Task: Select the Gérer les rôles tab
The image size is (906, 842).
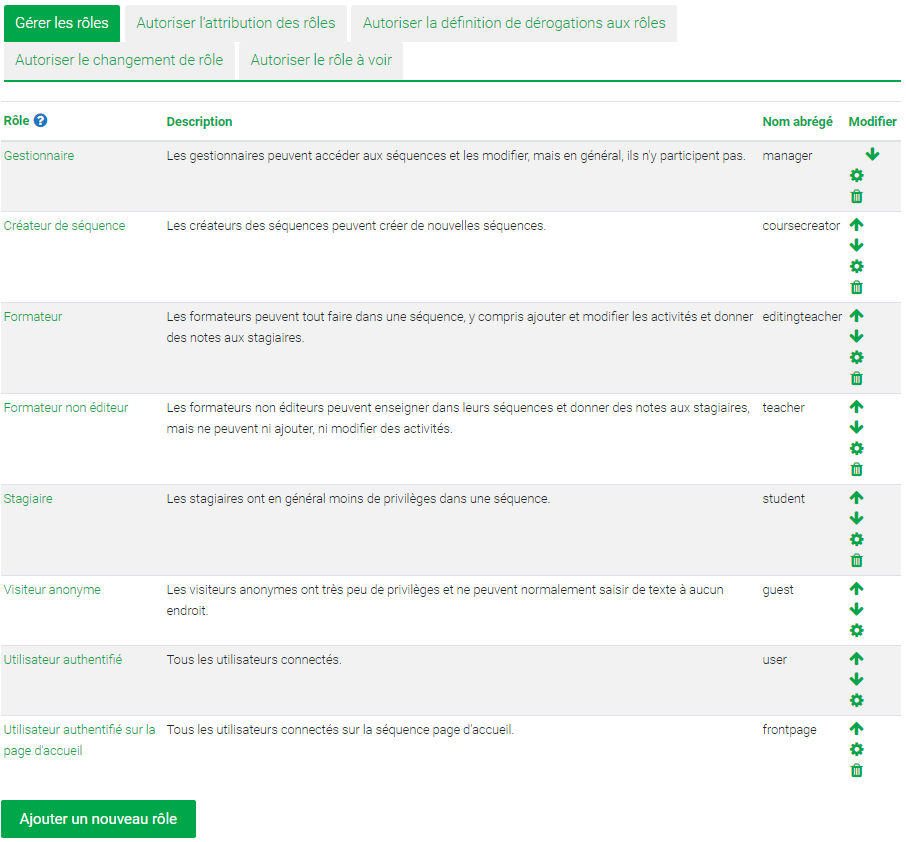Action: (x=62, y=23)
